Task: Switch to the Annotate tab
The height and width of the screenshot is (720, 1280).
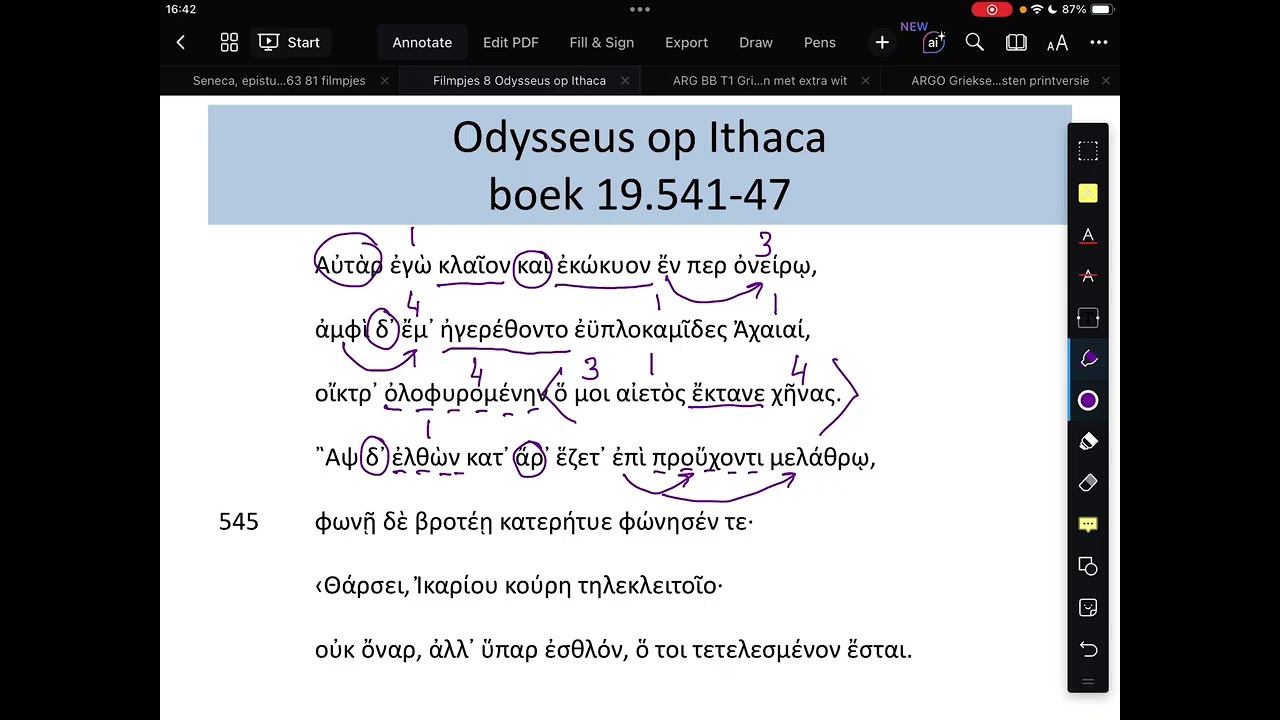Action: tap(422, 42)
